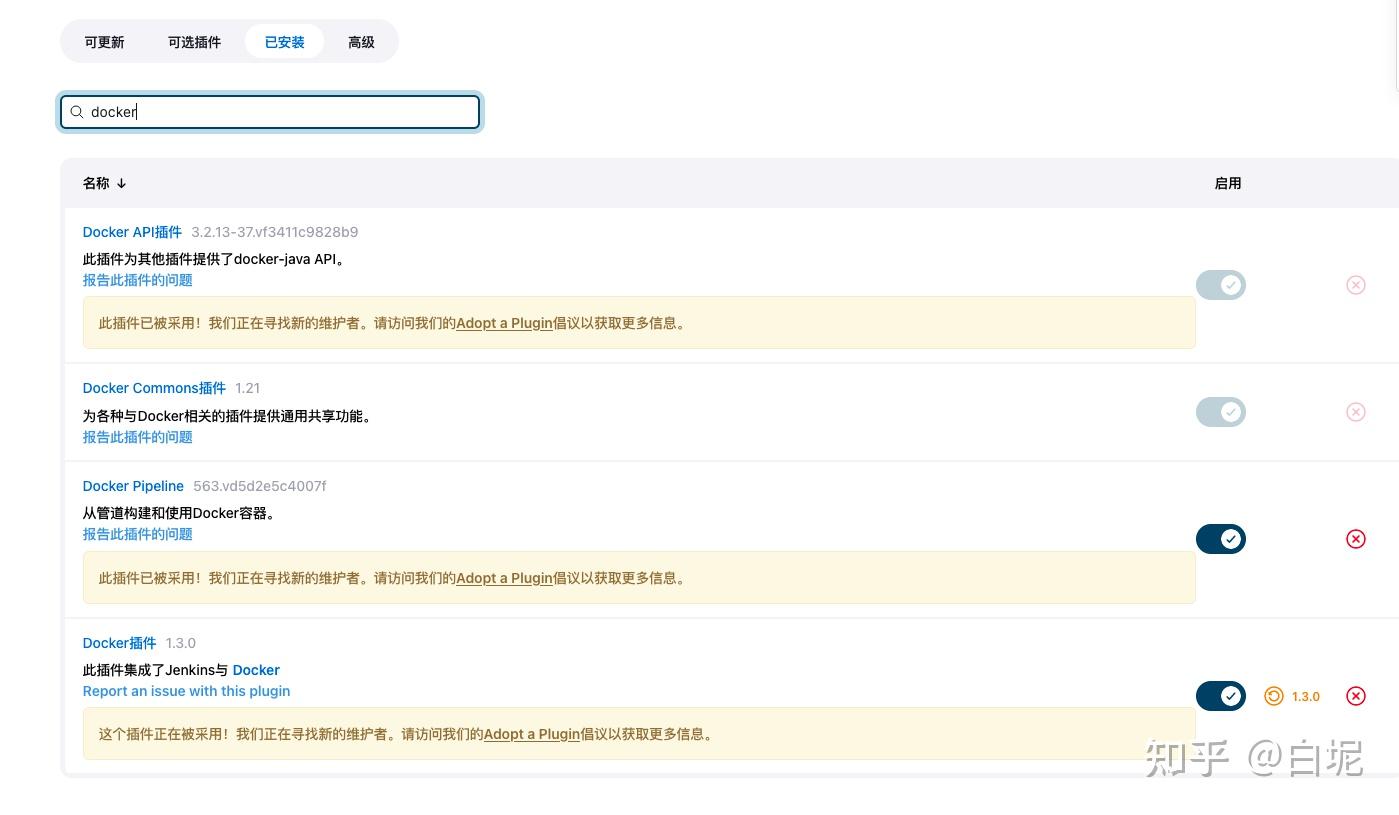Select the 已安装 tab
This screenshot has height=815, width=1399.
point(284,42)
